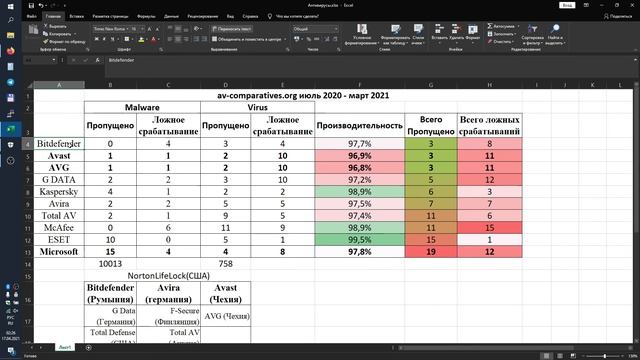Click the percent style icon

309,39
